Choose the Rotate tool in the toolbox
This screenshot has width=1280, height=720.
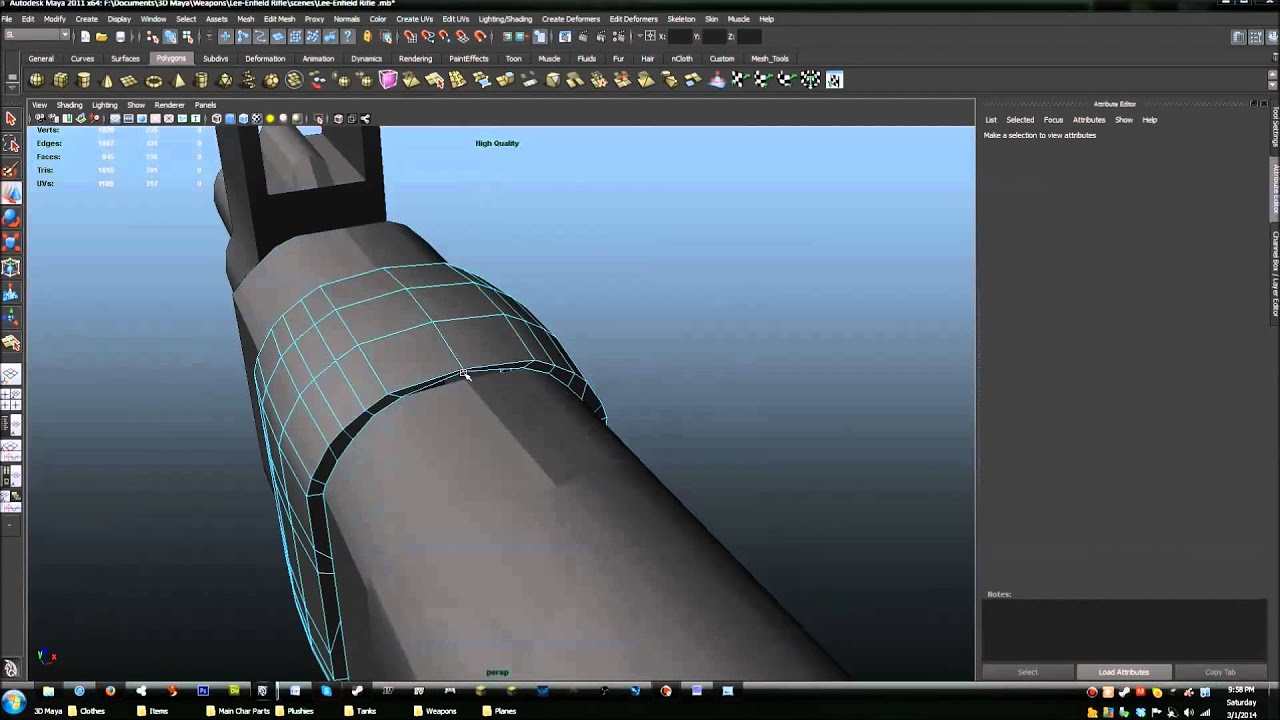point(11,218)
